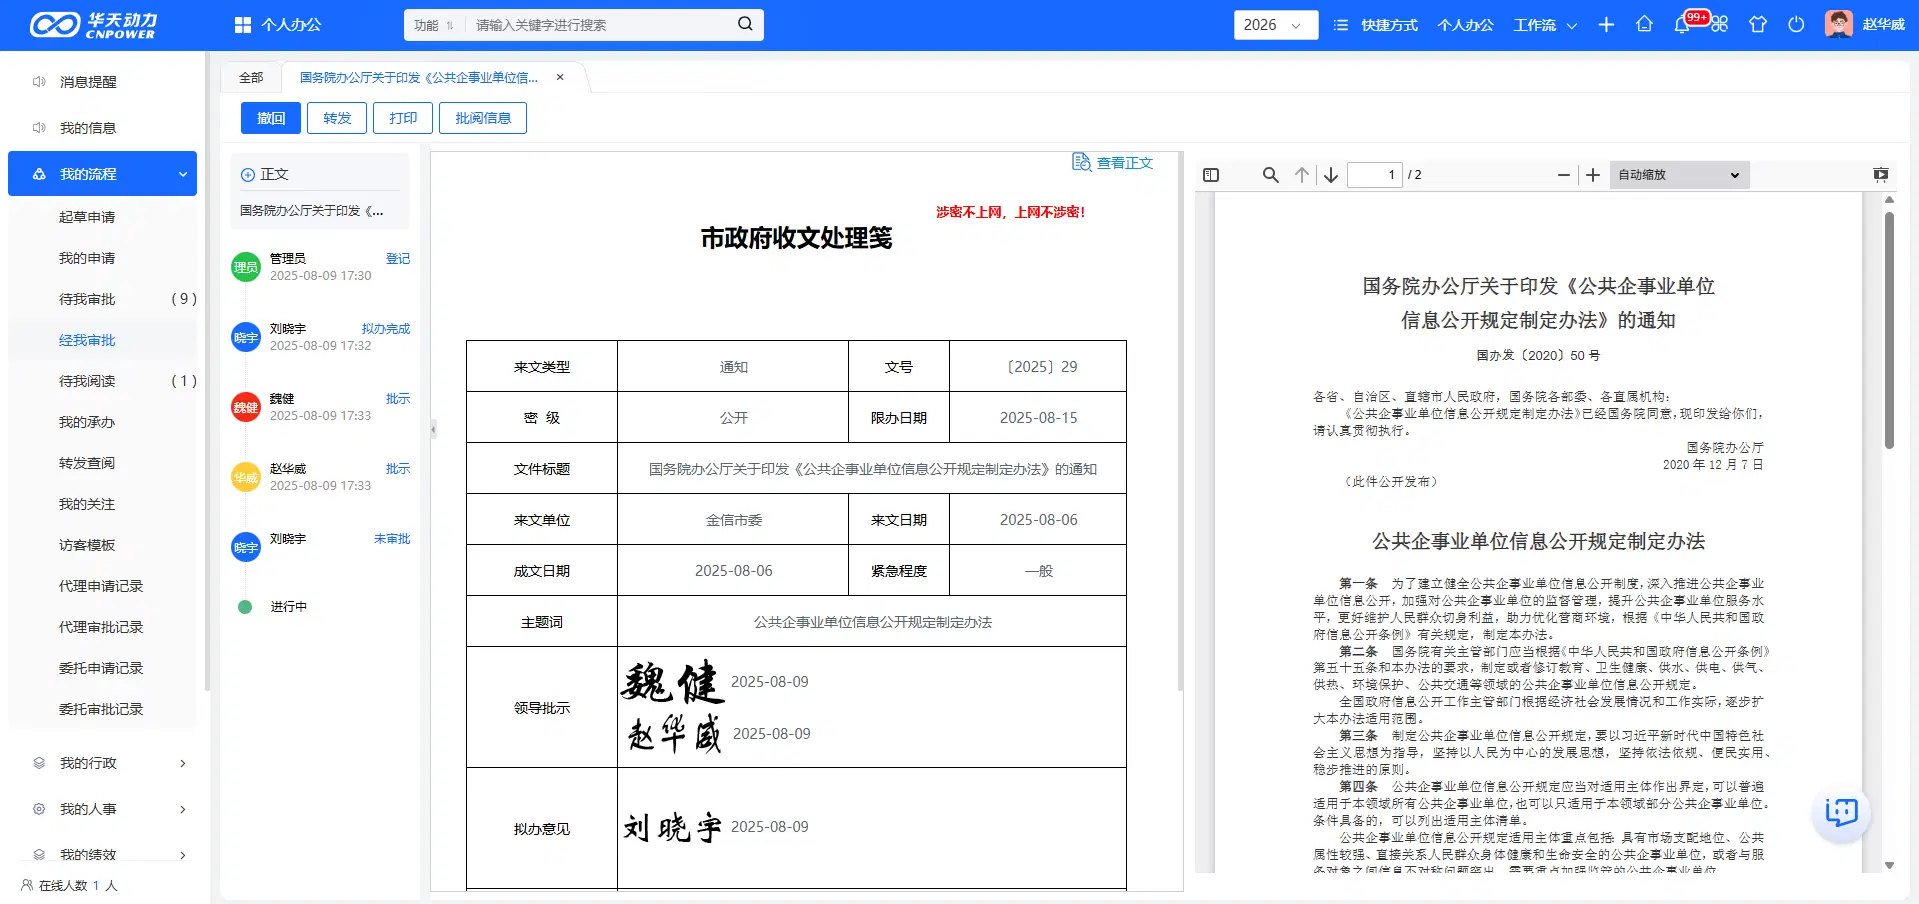
Task: Click user avatar of 赵华威
Action: pos(1838,24)
